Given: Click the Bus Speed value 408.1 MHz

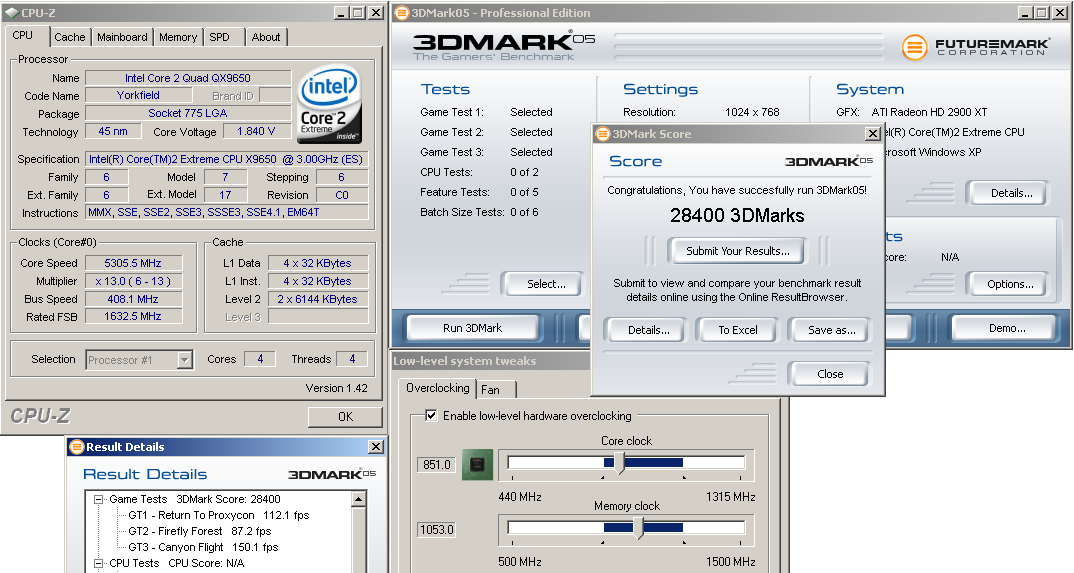Looking at the screenshot, I should (133, 299).
